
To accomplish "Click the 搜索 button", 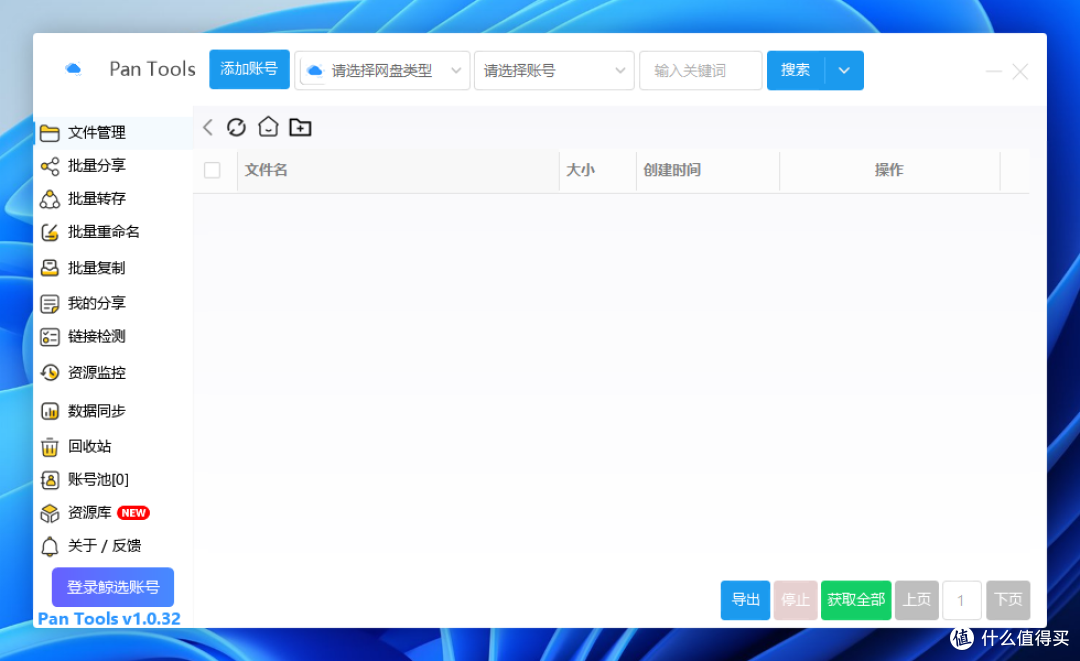I will click(x=796, y=70).
